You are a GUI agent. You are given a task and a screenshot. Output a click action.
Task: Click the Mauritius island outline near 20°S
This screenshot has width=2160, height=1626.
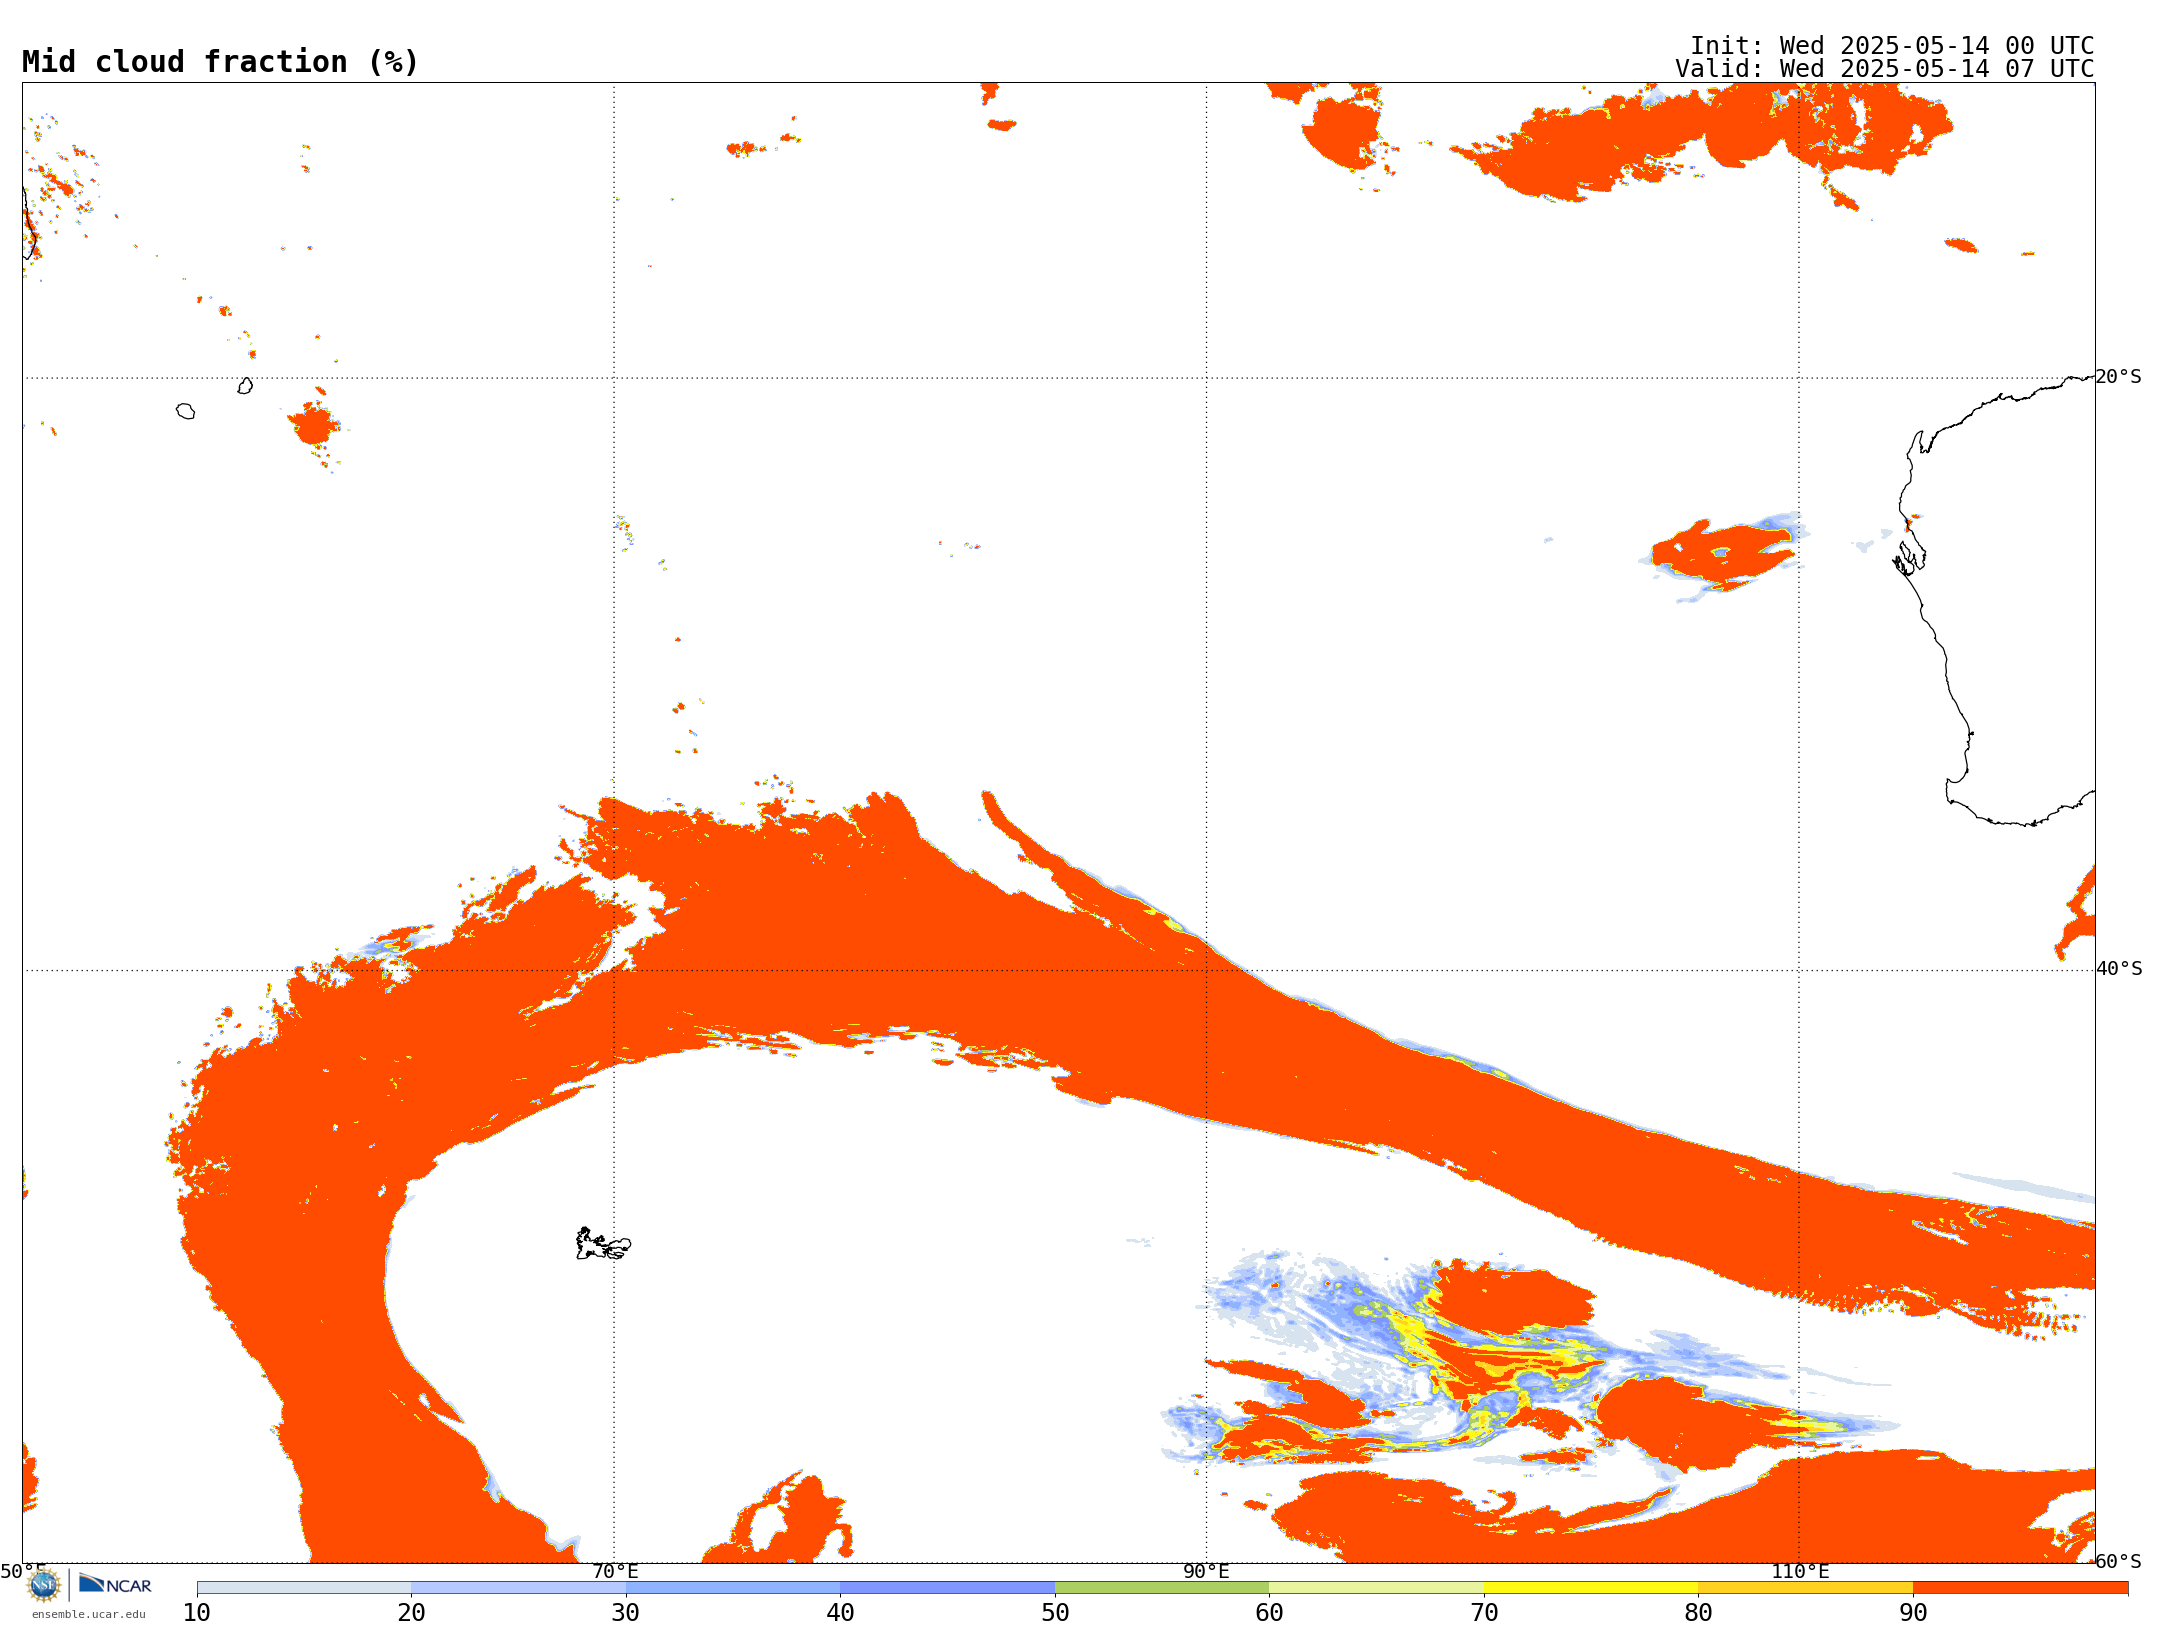point(245,386)
